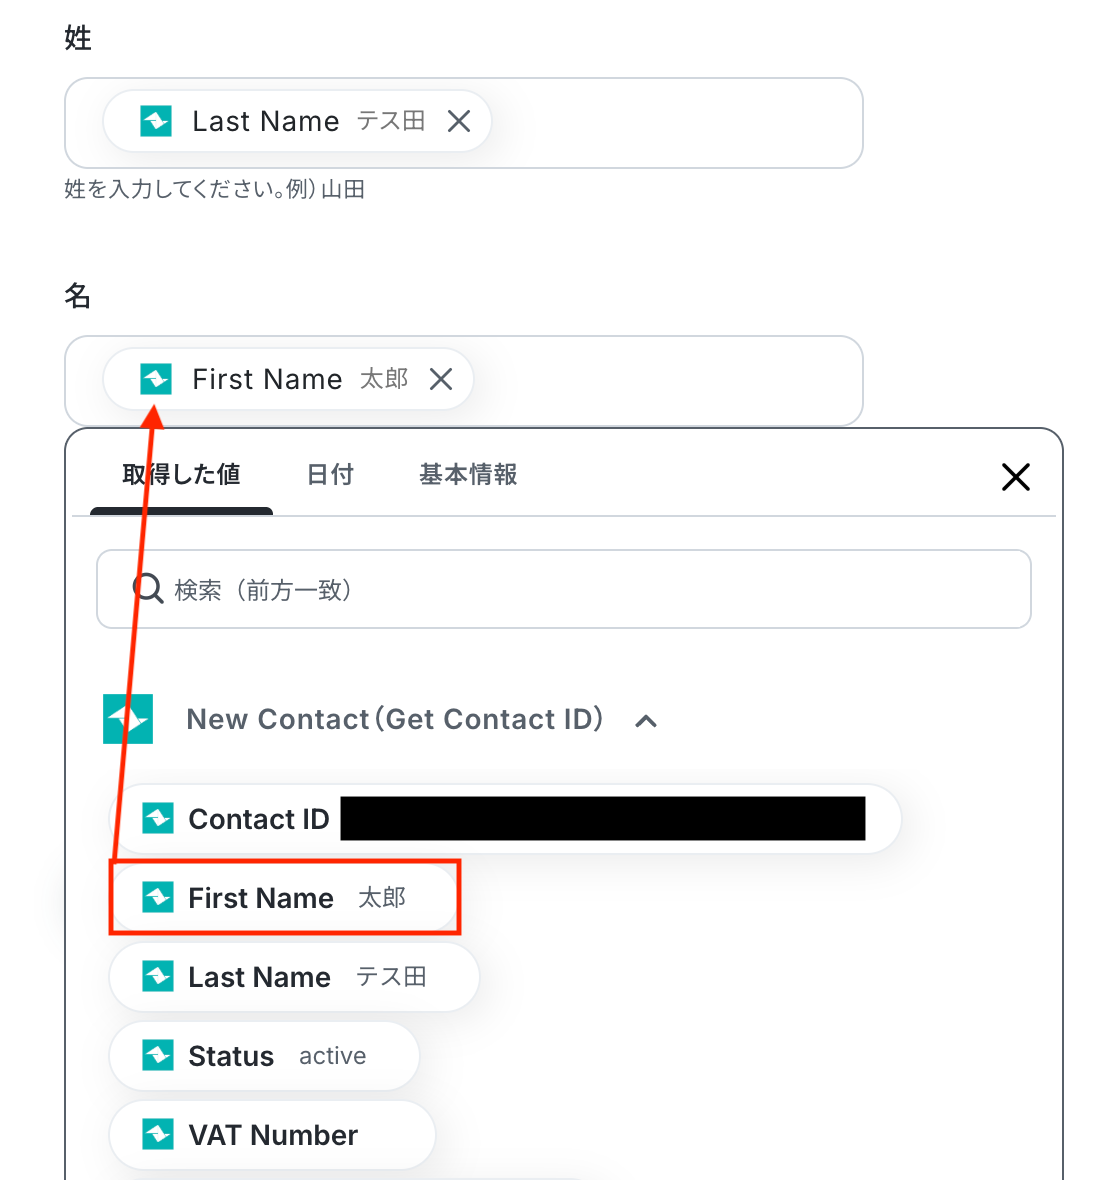Click the teal icon in First Name chip
1118x1180 pixels.
(156, 379)
